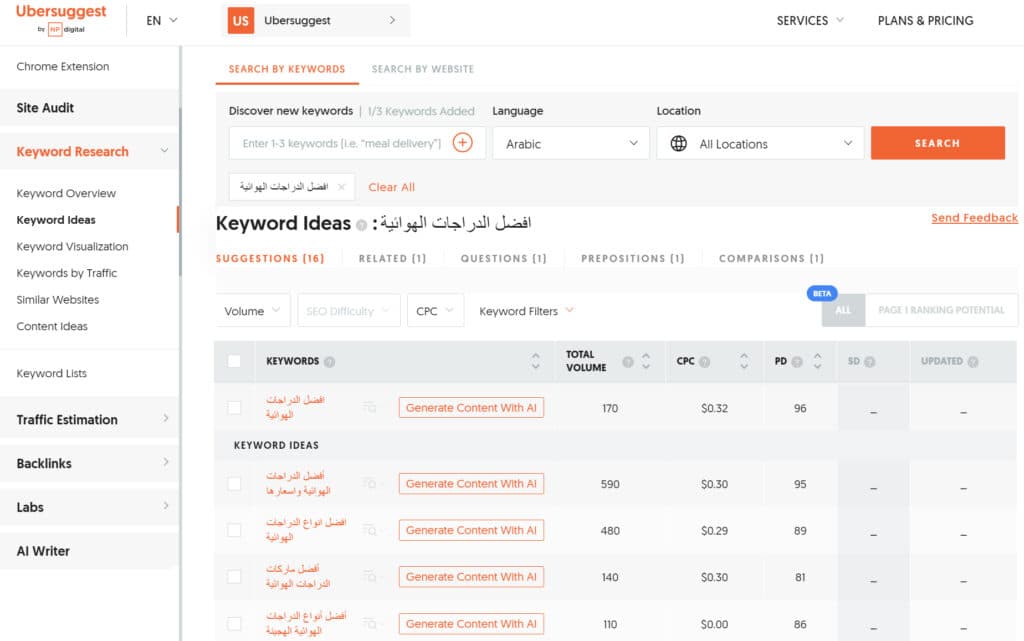Switch to ALL ranking view toggle
Image resolution: width=1024 pixels, height=641 pixels.
(x=843, y=310)
